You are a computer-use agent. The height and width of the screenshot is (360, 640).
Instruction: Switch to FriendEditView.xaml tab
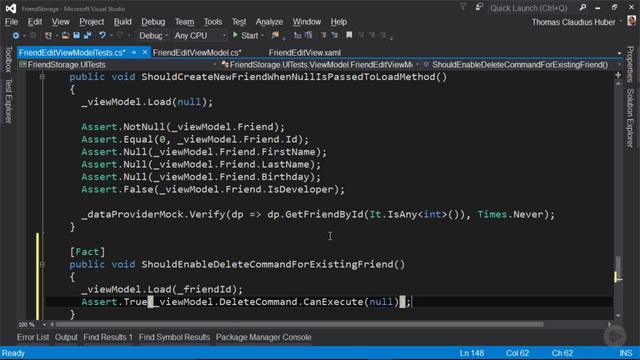click(304, 53)
